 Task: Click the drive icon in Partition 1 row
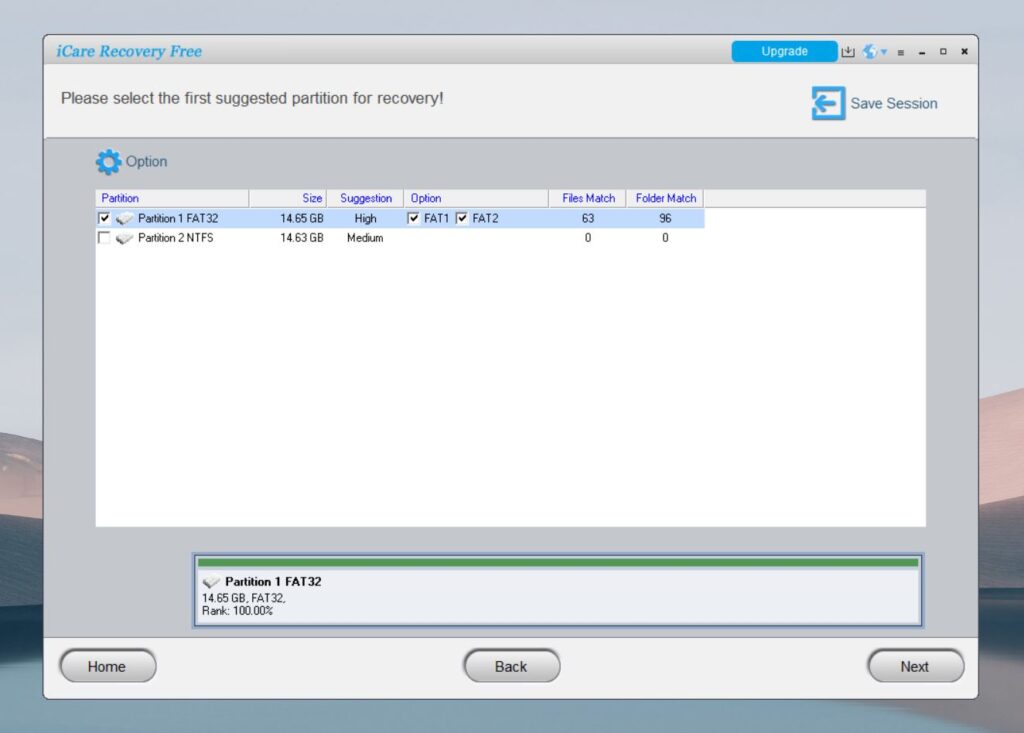124,218
